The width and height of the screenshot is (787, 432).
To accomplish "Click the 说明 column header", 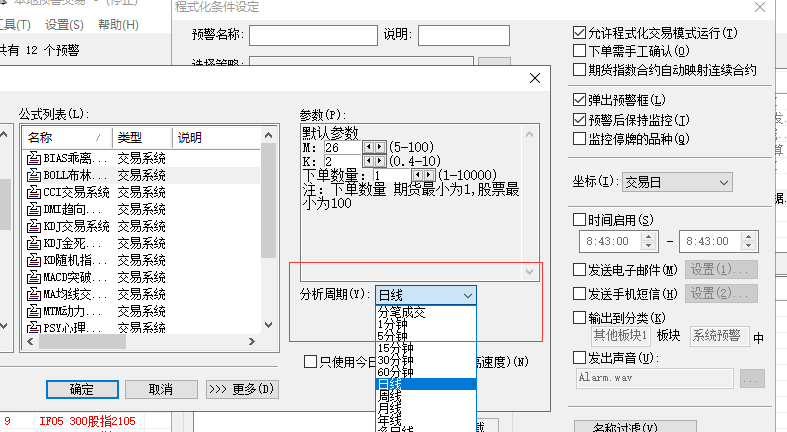I will 217,137.
